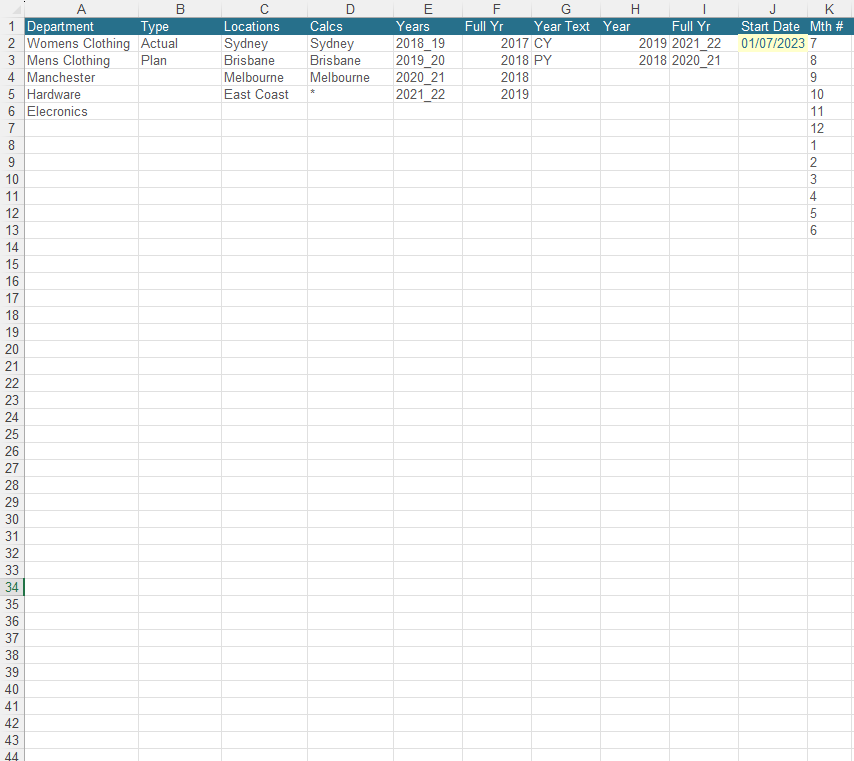
Task: Select the 2018_19 years cell
Action: click(x=428, y=44)
